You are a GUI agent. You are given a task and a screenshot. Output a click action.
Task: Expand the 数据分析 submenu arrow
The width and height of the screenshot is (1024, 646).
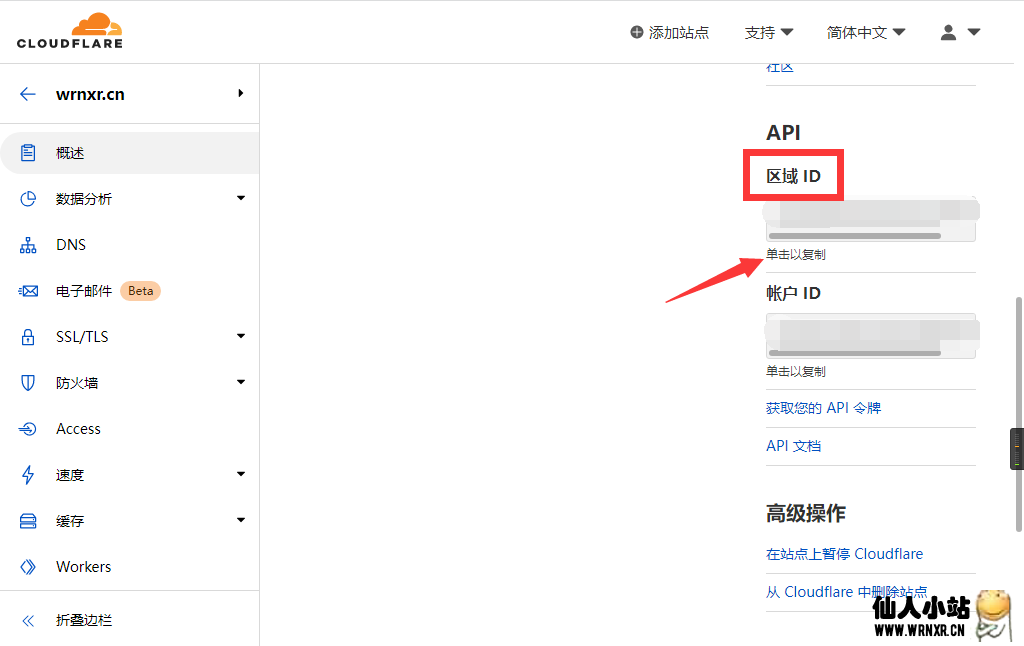[241, 198]
